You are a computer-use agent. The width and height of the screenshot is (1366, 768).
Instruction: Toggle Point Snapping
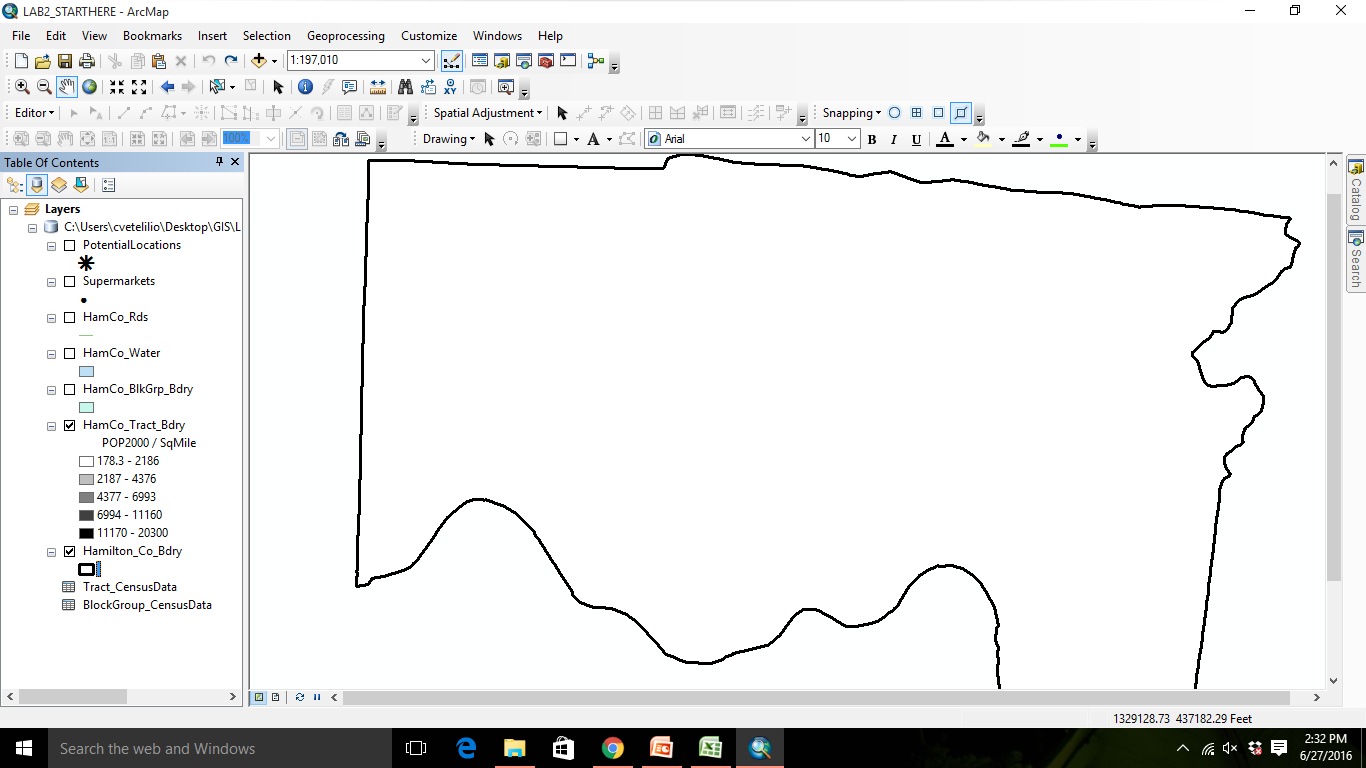(x=894, y=113)
